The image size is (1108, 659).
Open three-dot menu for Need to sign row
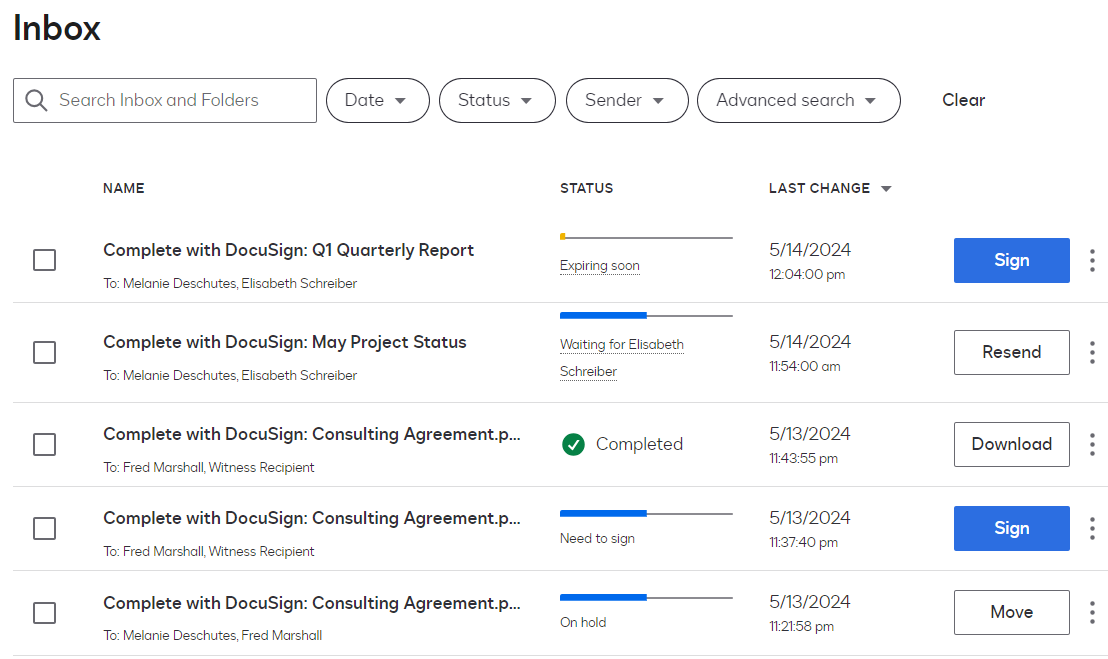[1092, 528]
